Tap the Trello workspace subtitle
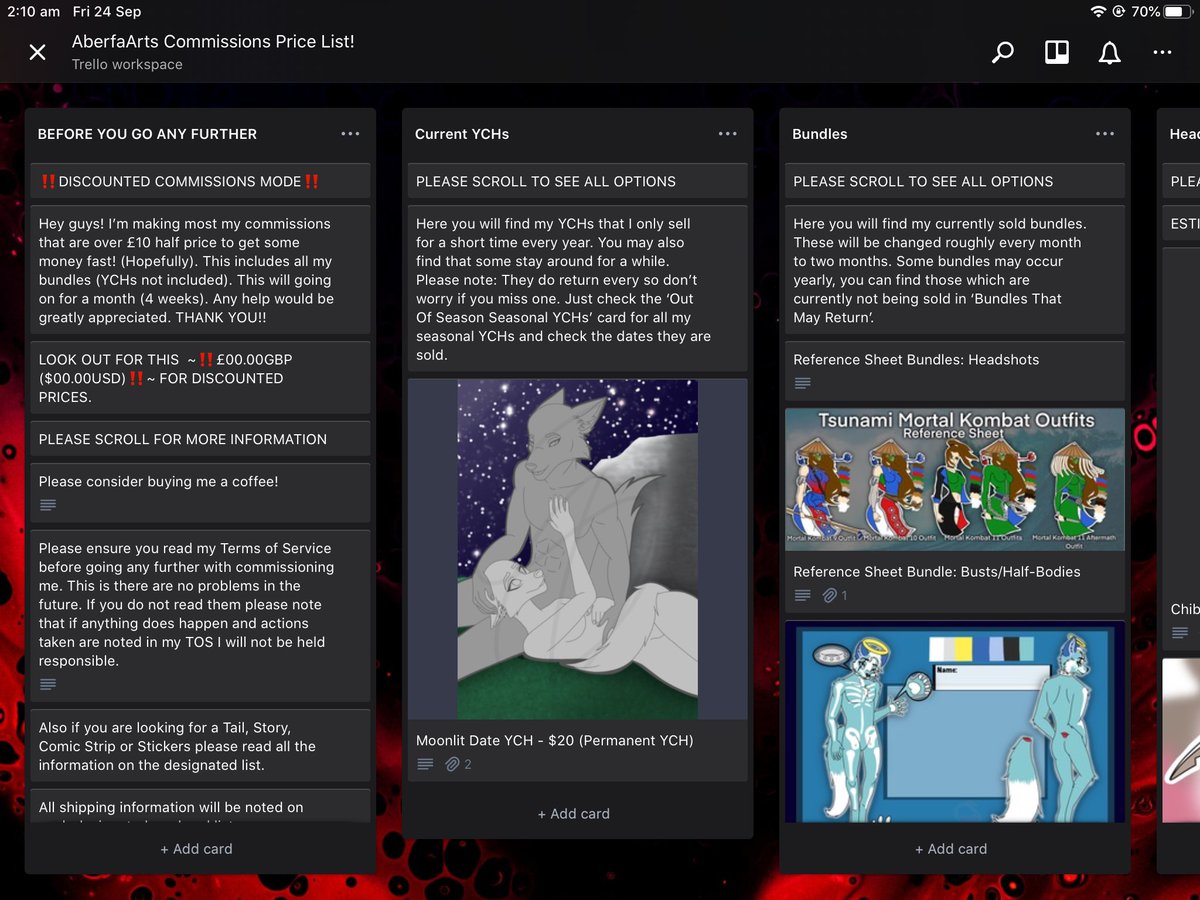 [127, 64]
